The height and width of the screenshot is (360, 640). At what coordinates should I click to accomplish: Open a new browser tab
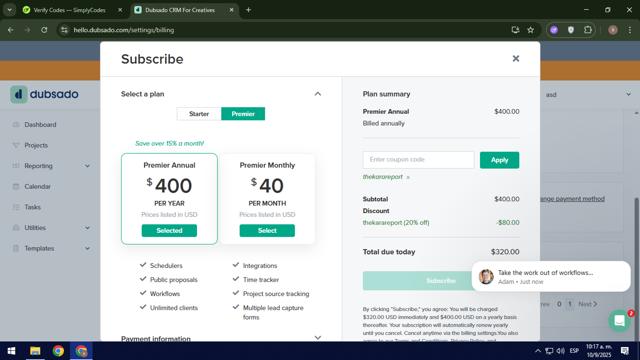point(248,10)
